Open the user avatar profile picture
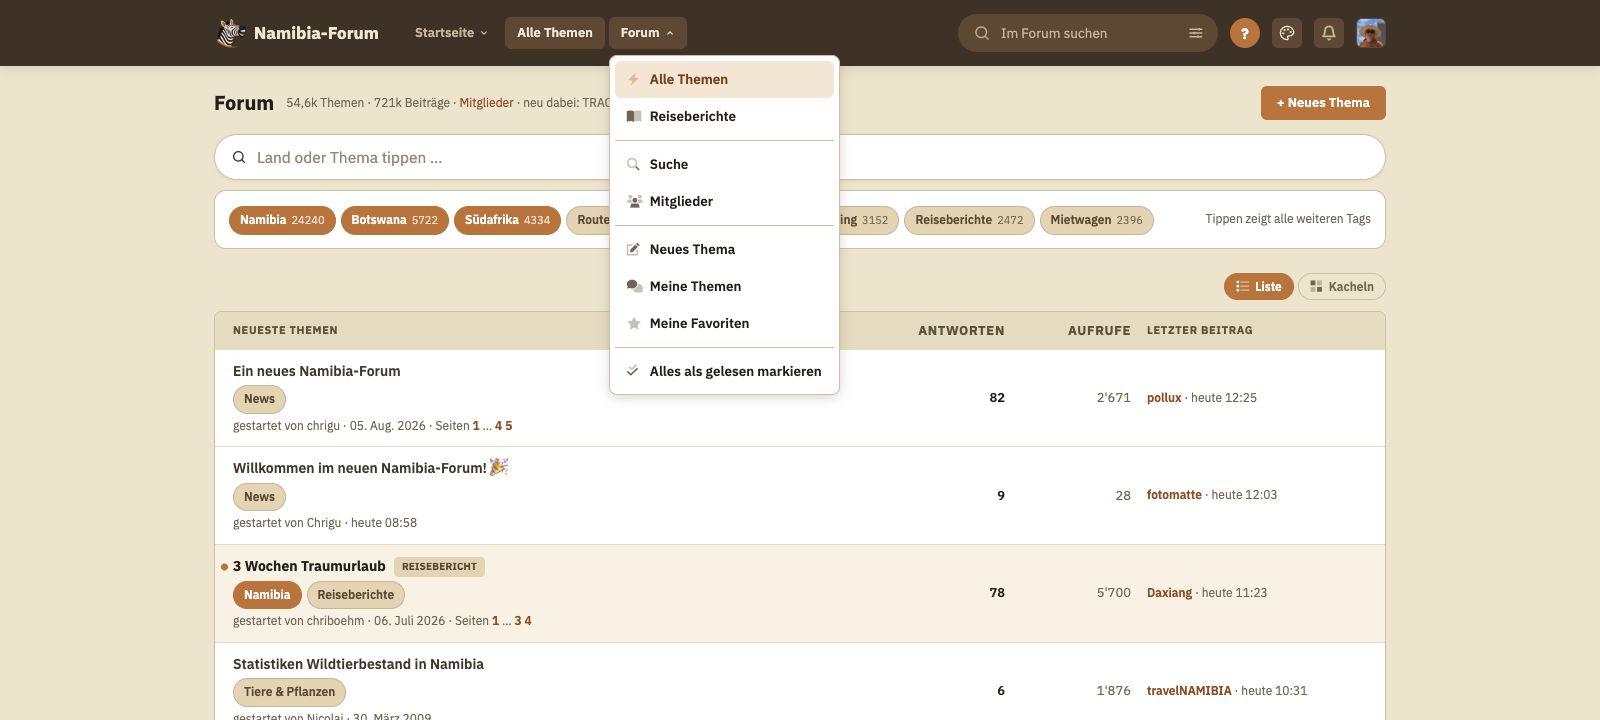This screenshot has width=1600, height=720. (x=1371, y=33)
